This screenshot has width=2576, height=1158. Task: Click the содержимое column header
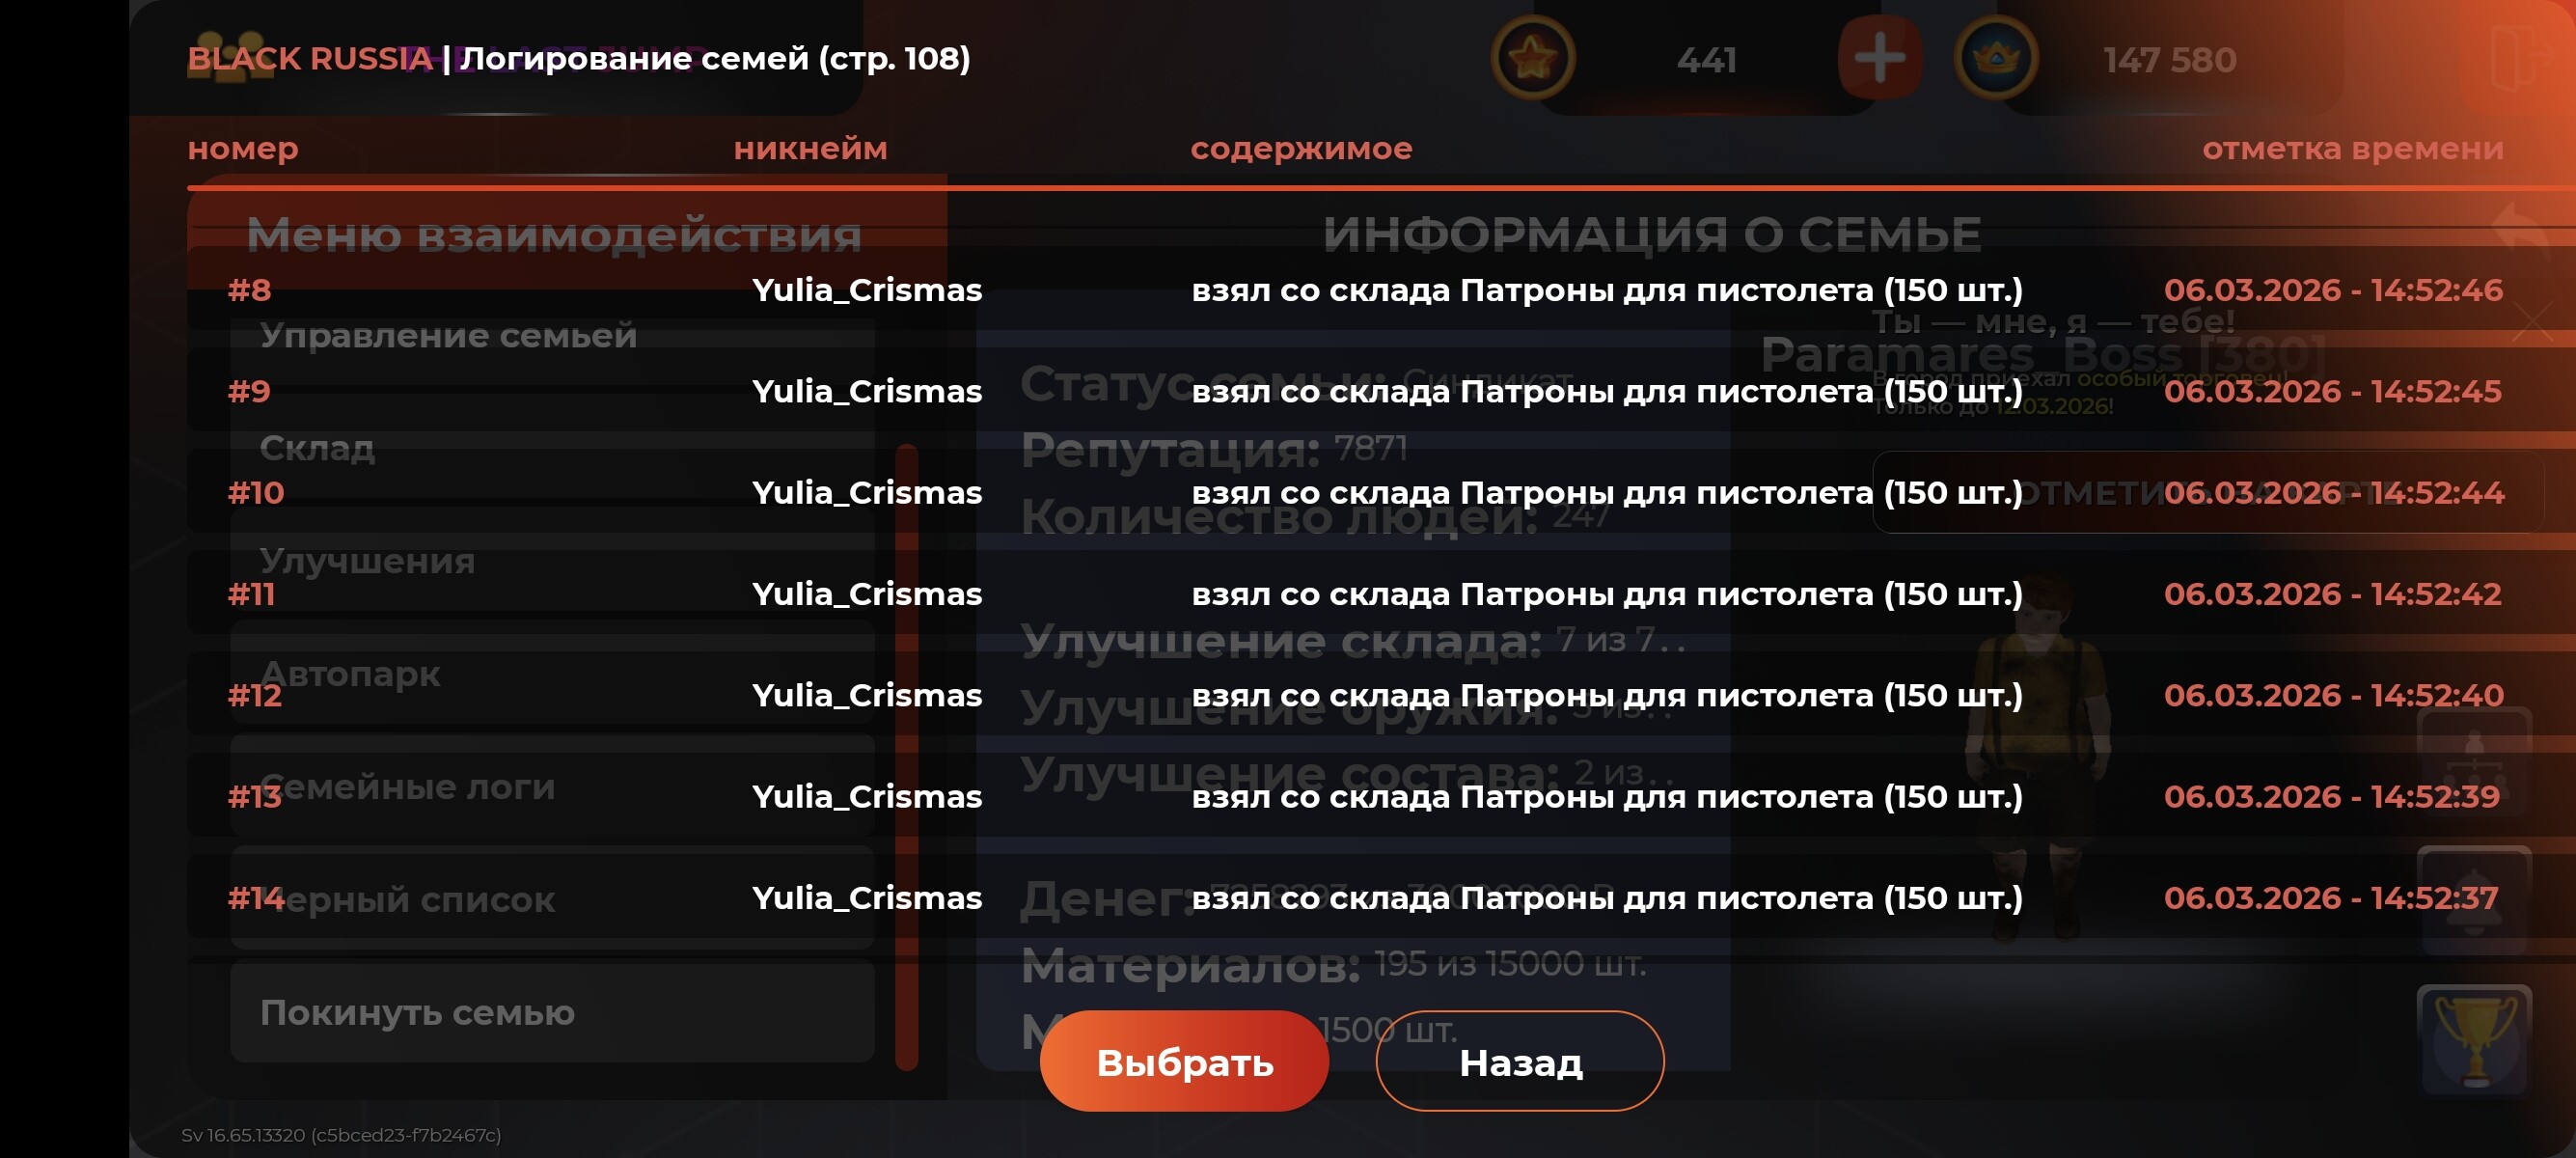point(1301,149)
